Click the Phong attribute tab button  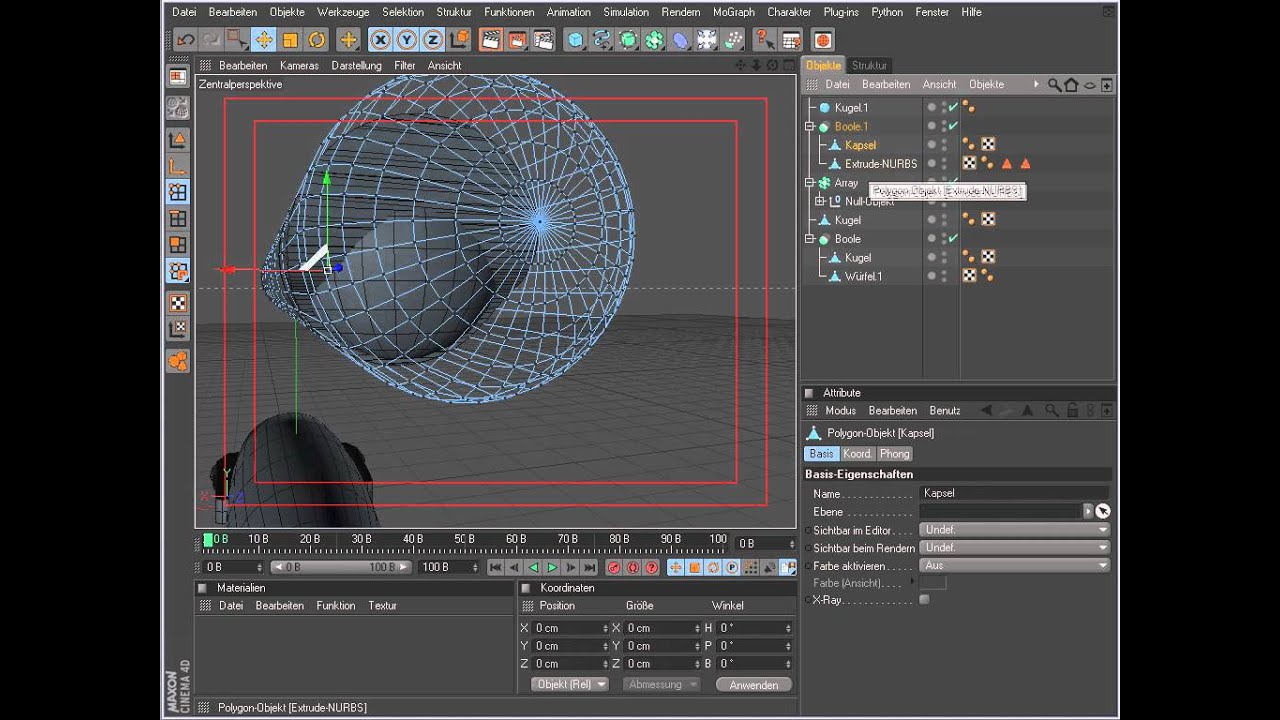[x=894, y=454]
